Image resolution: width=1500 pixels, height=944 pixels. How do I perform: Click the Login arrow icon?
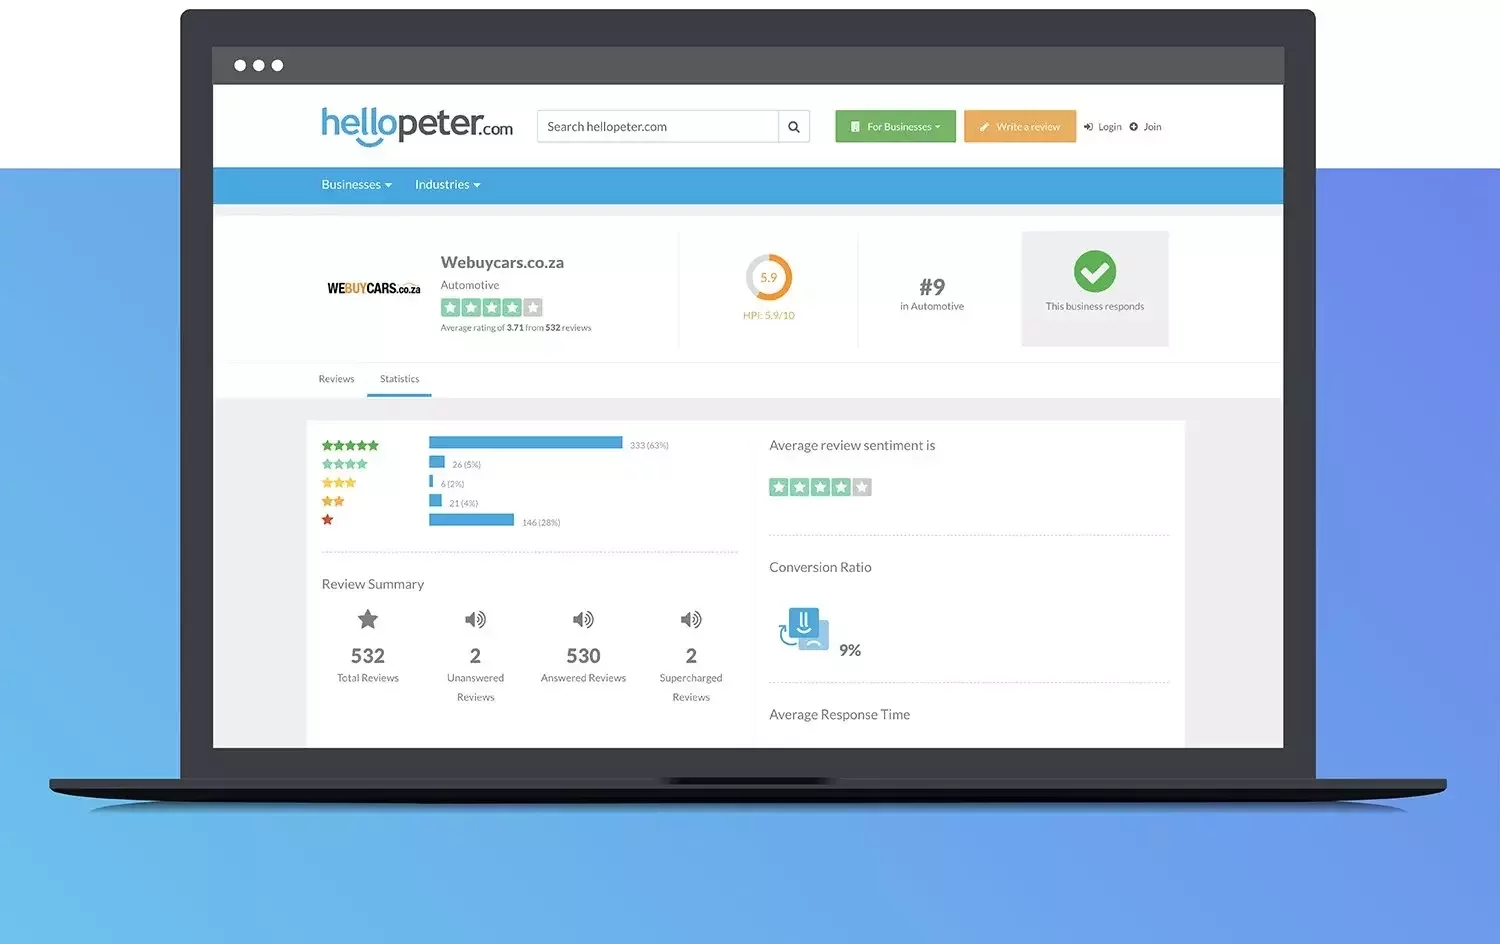[x=1089, y=126]
